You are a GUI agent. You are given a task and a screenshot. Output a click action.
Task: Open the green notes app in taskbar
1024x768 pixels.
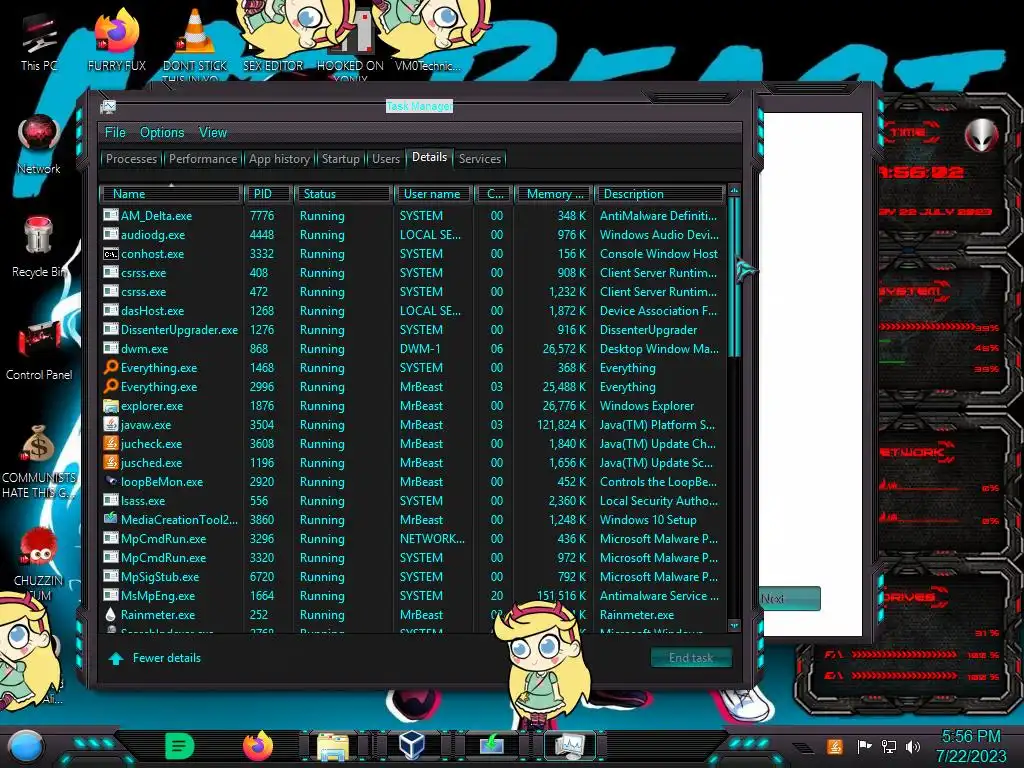point(180,746)
